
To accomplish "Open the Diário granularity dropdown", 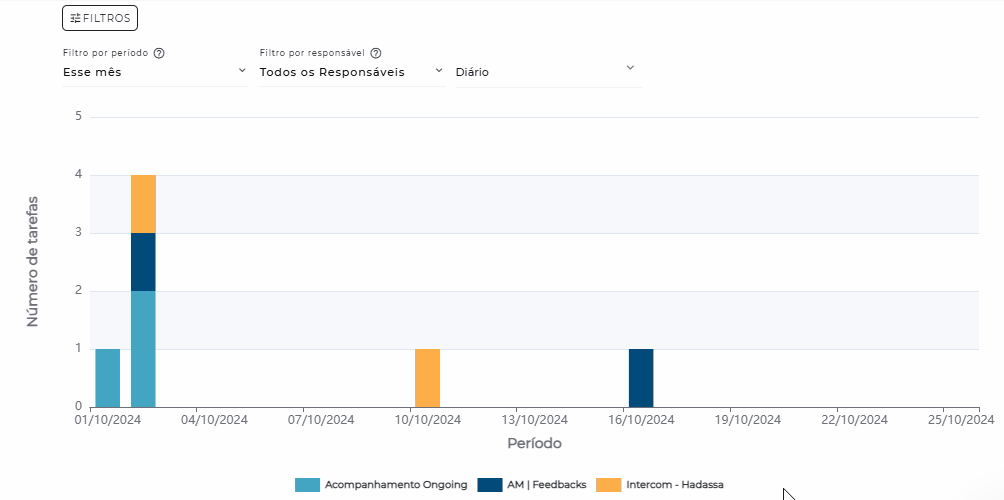I will pyautogui.click(x=548, y=72).
